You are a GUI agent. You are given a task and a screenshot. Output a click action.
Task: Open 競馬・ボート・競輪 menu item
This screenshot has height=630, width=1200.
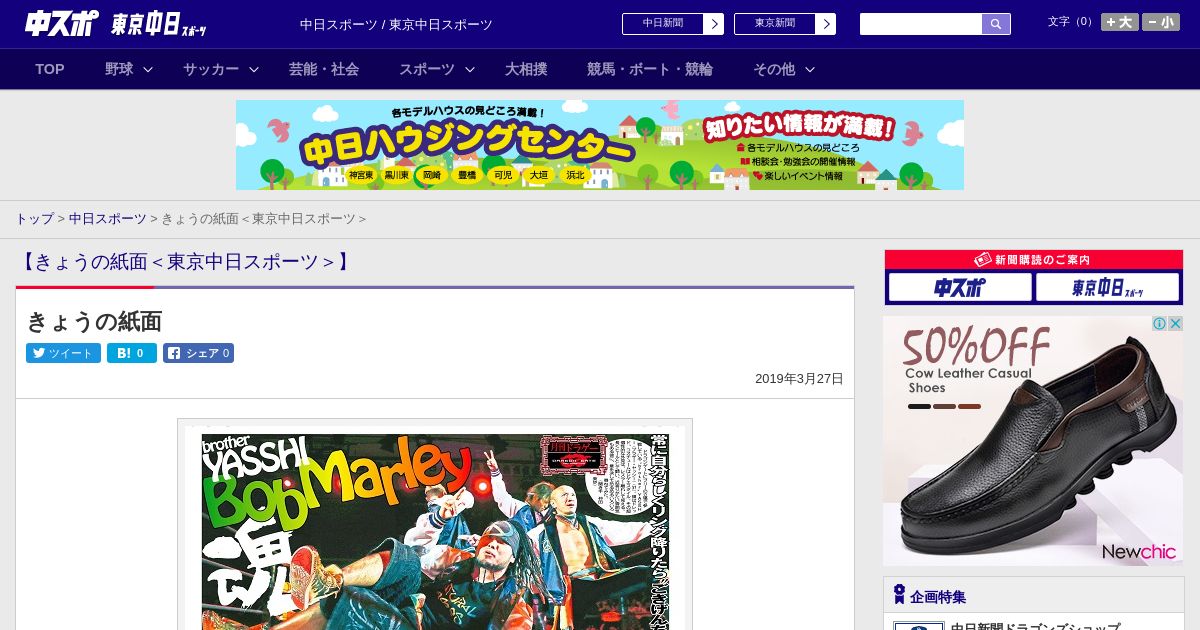tap(650, 69)
